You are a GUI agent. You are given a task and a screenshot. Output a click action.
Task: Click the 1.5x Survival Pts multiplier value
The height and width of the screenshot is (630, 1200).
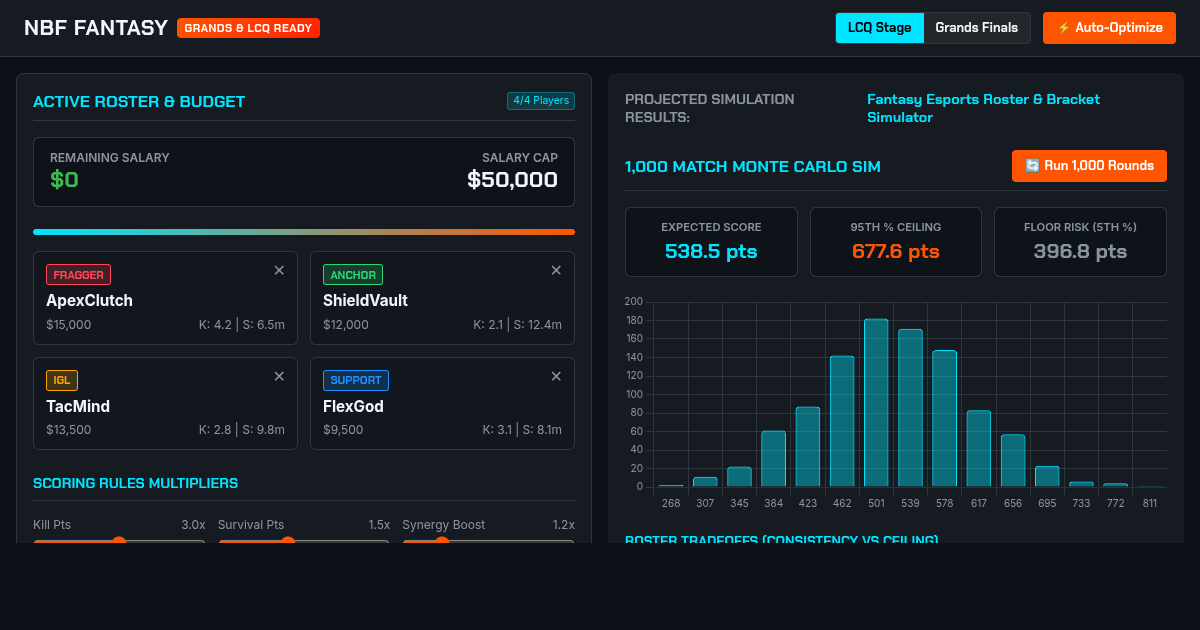pos(379,525)
